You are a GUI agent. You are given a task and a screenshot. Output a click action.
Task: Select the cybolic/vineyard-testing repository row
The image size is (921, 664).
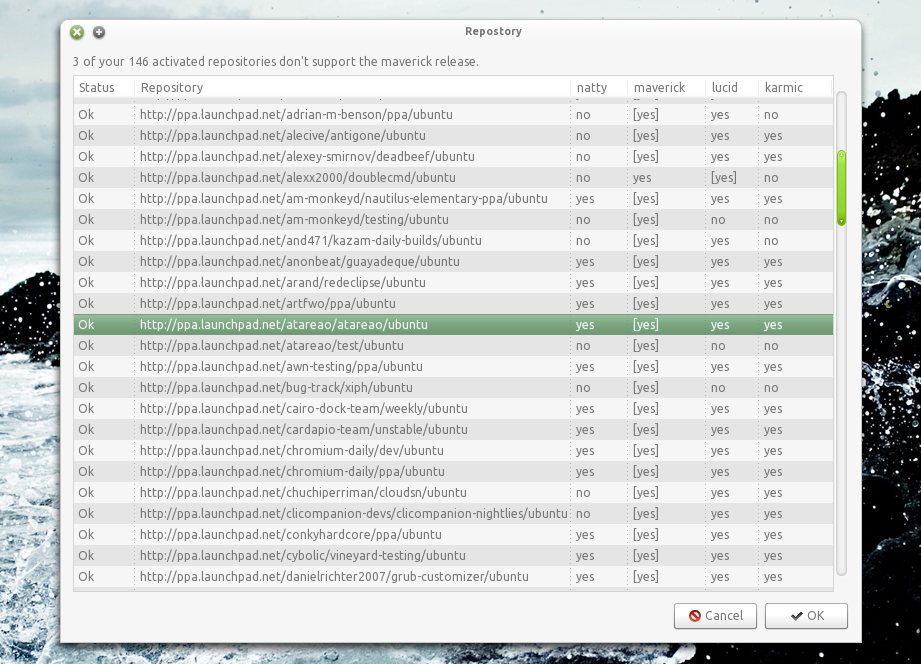click(453, 556)
